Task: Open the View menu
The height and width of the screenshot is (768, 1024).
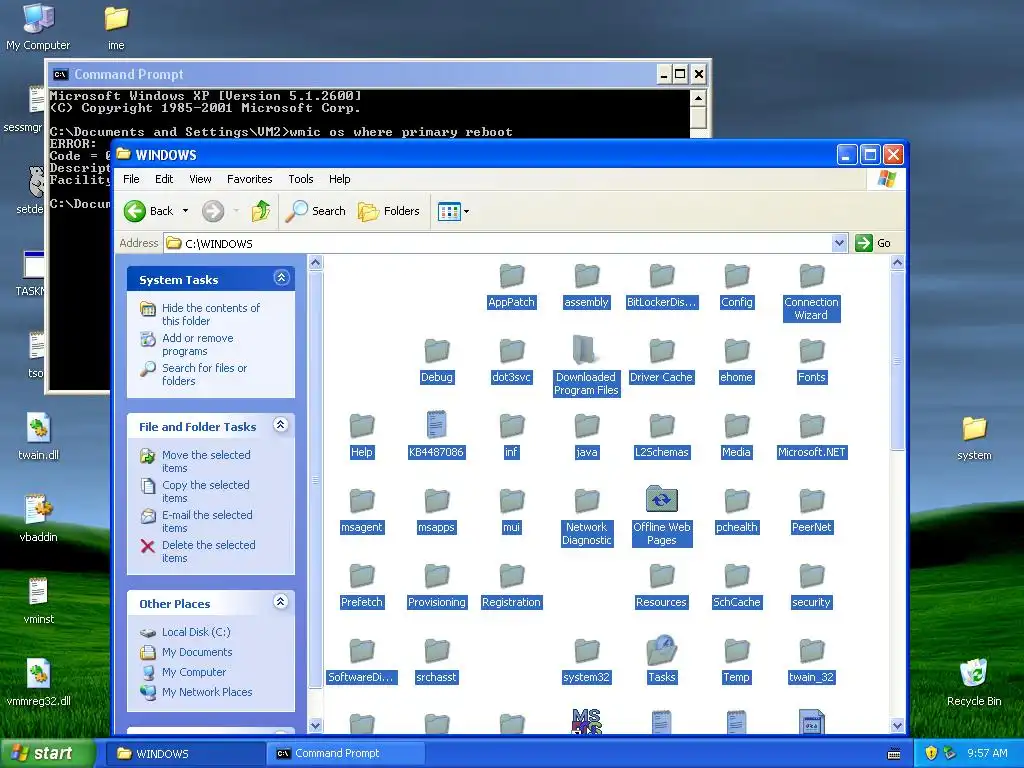Action: click(200, 179)
